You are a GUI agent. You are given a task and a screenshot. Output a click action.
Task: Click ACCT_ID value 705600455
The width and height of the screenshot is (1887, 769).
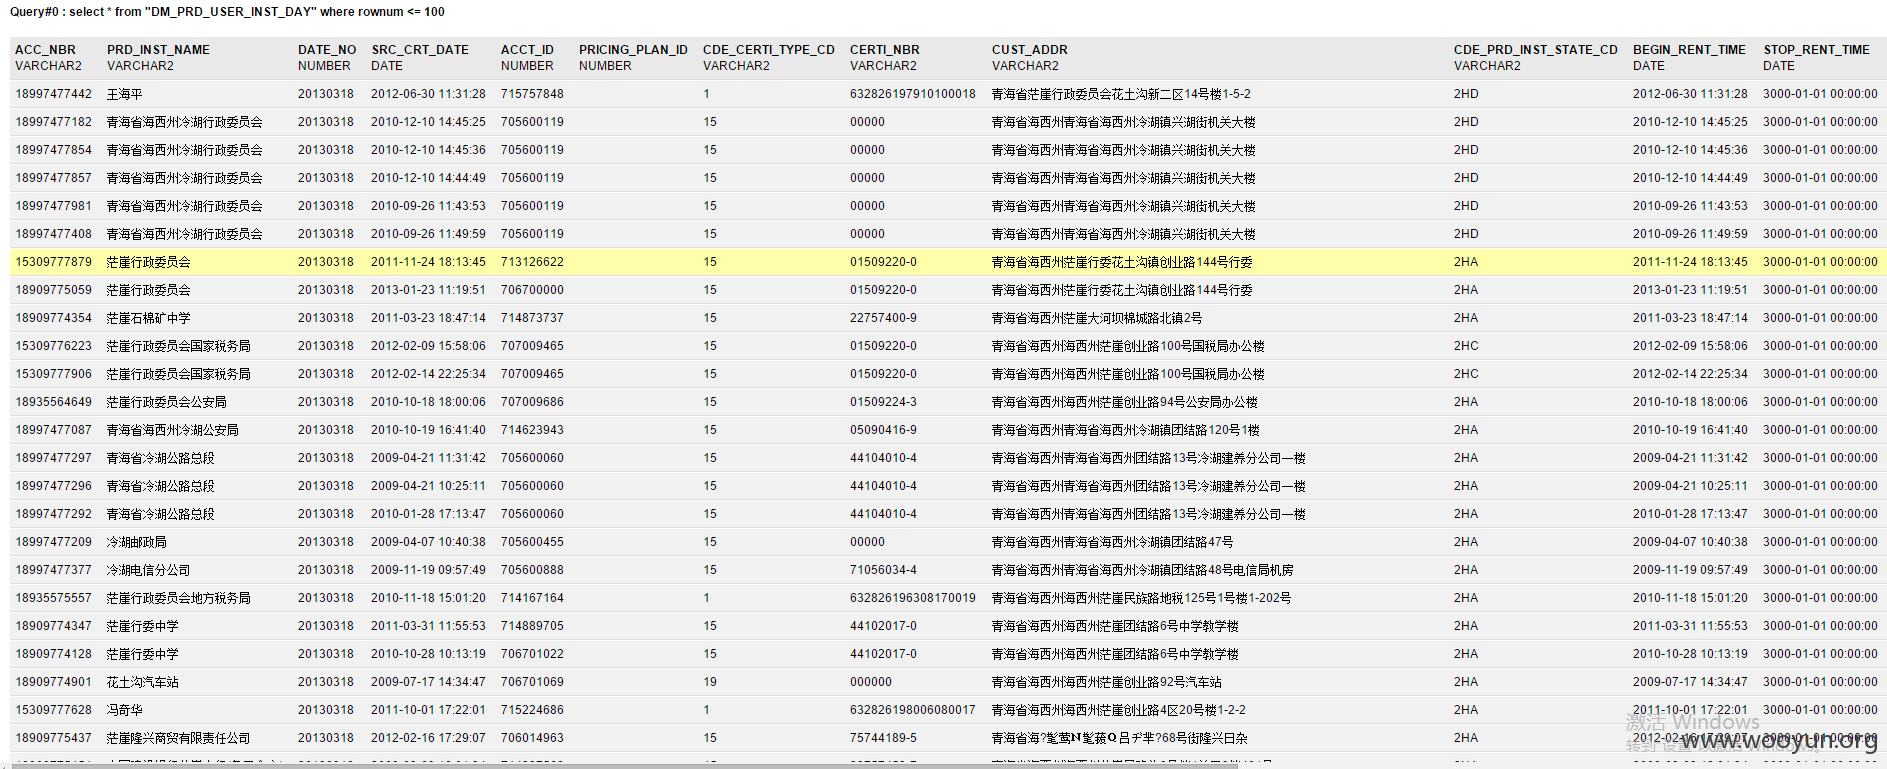click(532, 542)
